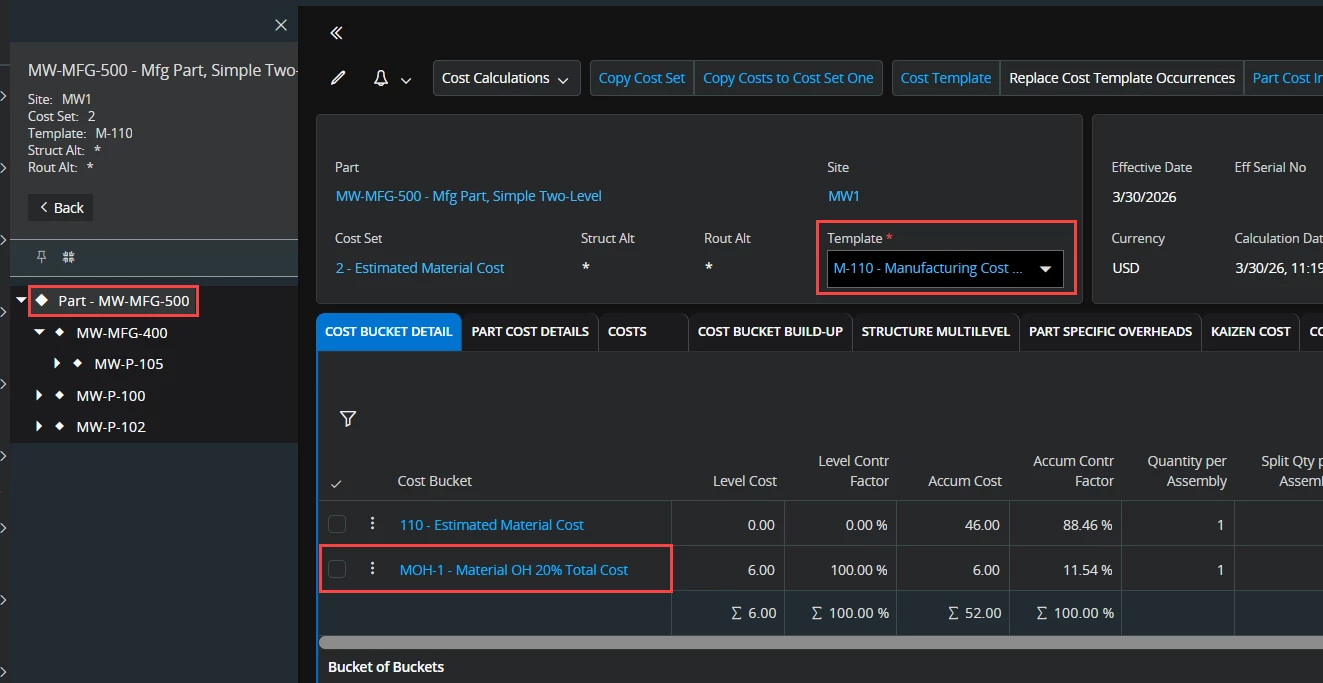The height and width of the screenshot is (683, 1323).
Task: Open row menu for Estimated Material Cost
Action: click(x=372, y=524)
